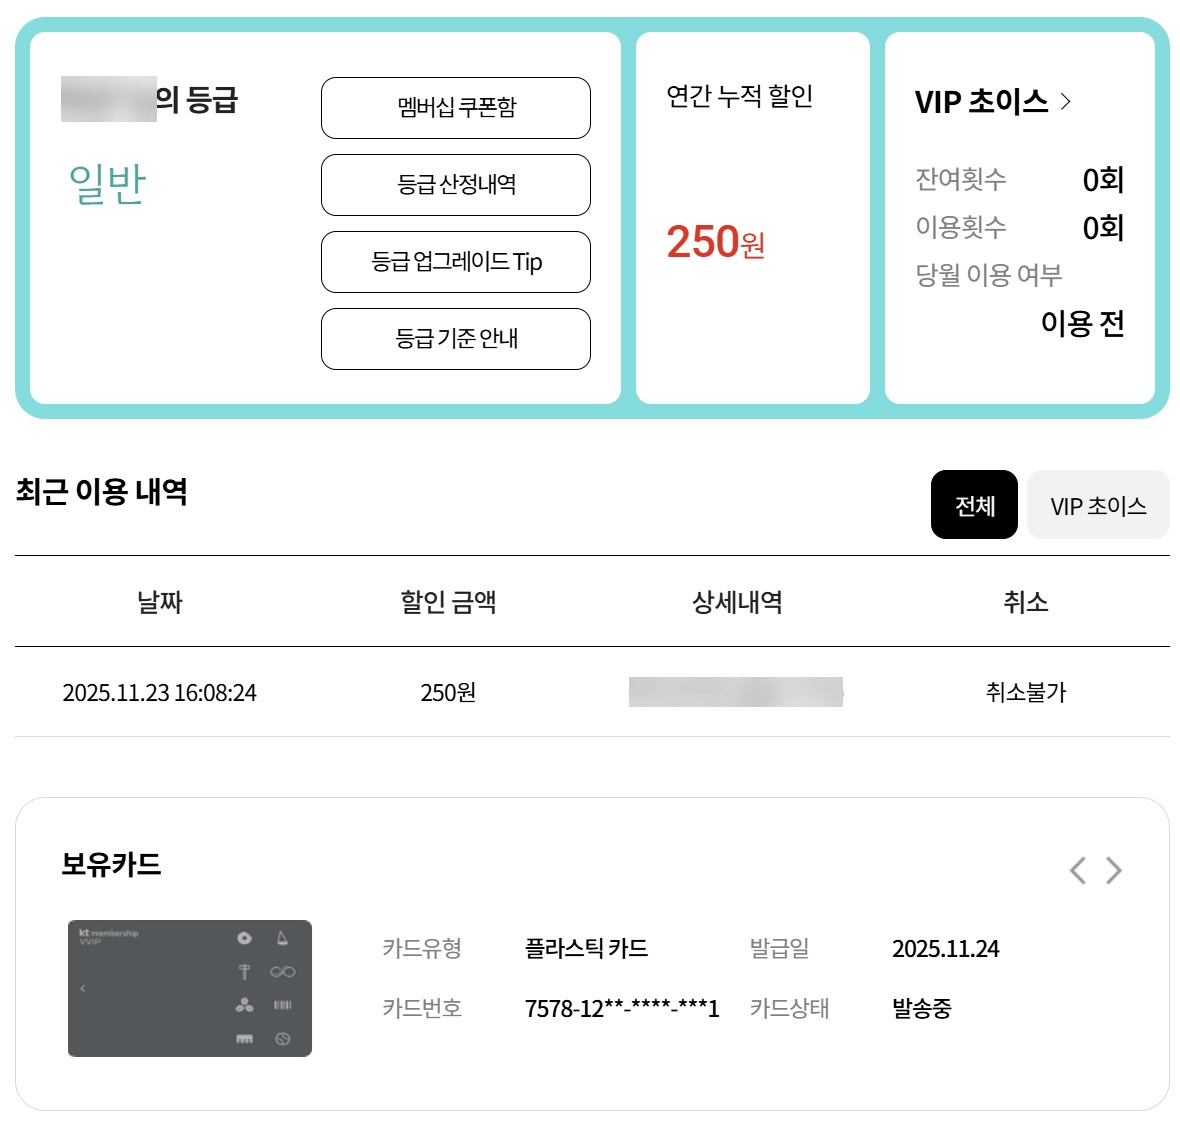The image size is (1180, 1123).
Task: Click the infinity symbol on the card
Action: (x=282, y=971)
